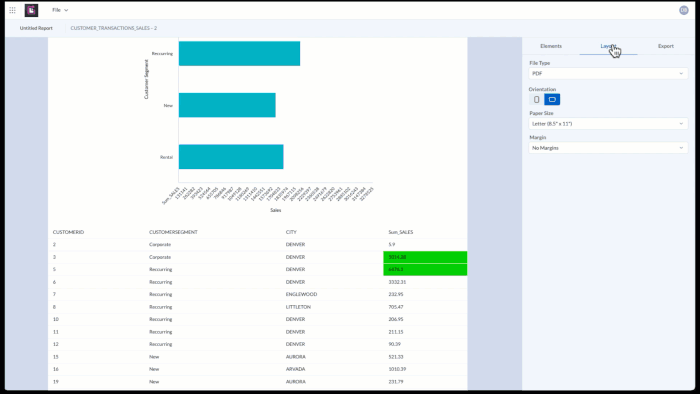The width and height of the screenshot is (700, 394).
Task: Click the CUSTOMERSEGMENT column header
Action: pyautogui.click(x=173, y=232)
